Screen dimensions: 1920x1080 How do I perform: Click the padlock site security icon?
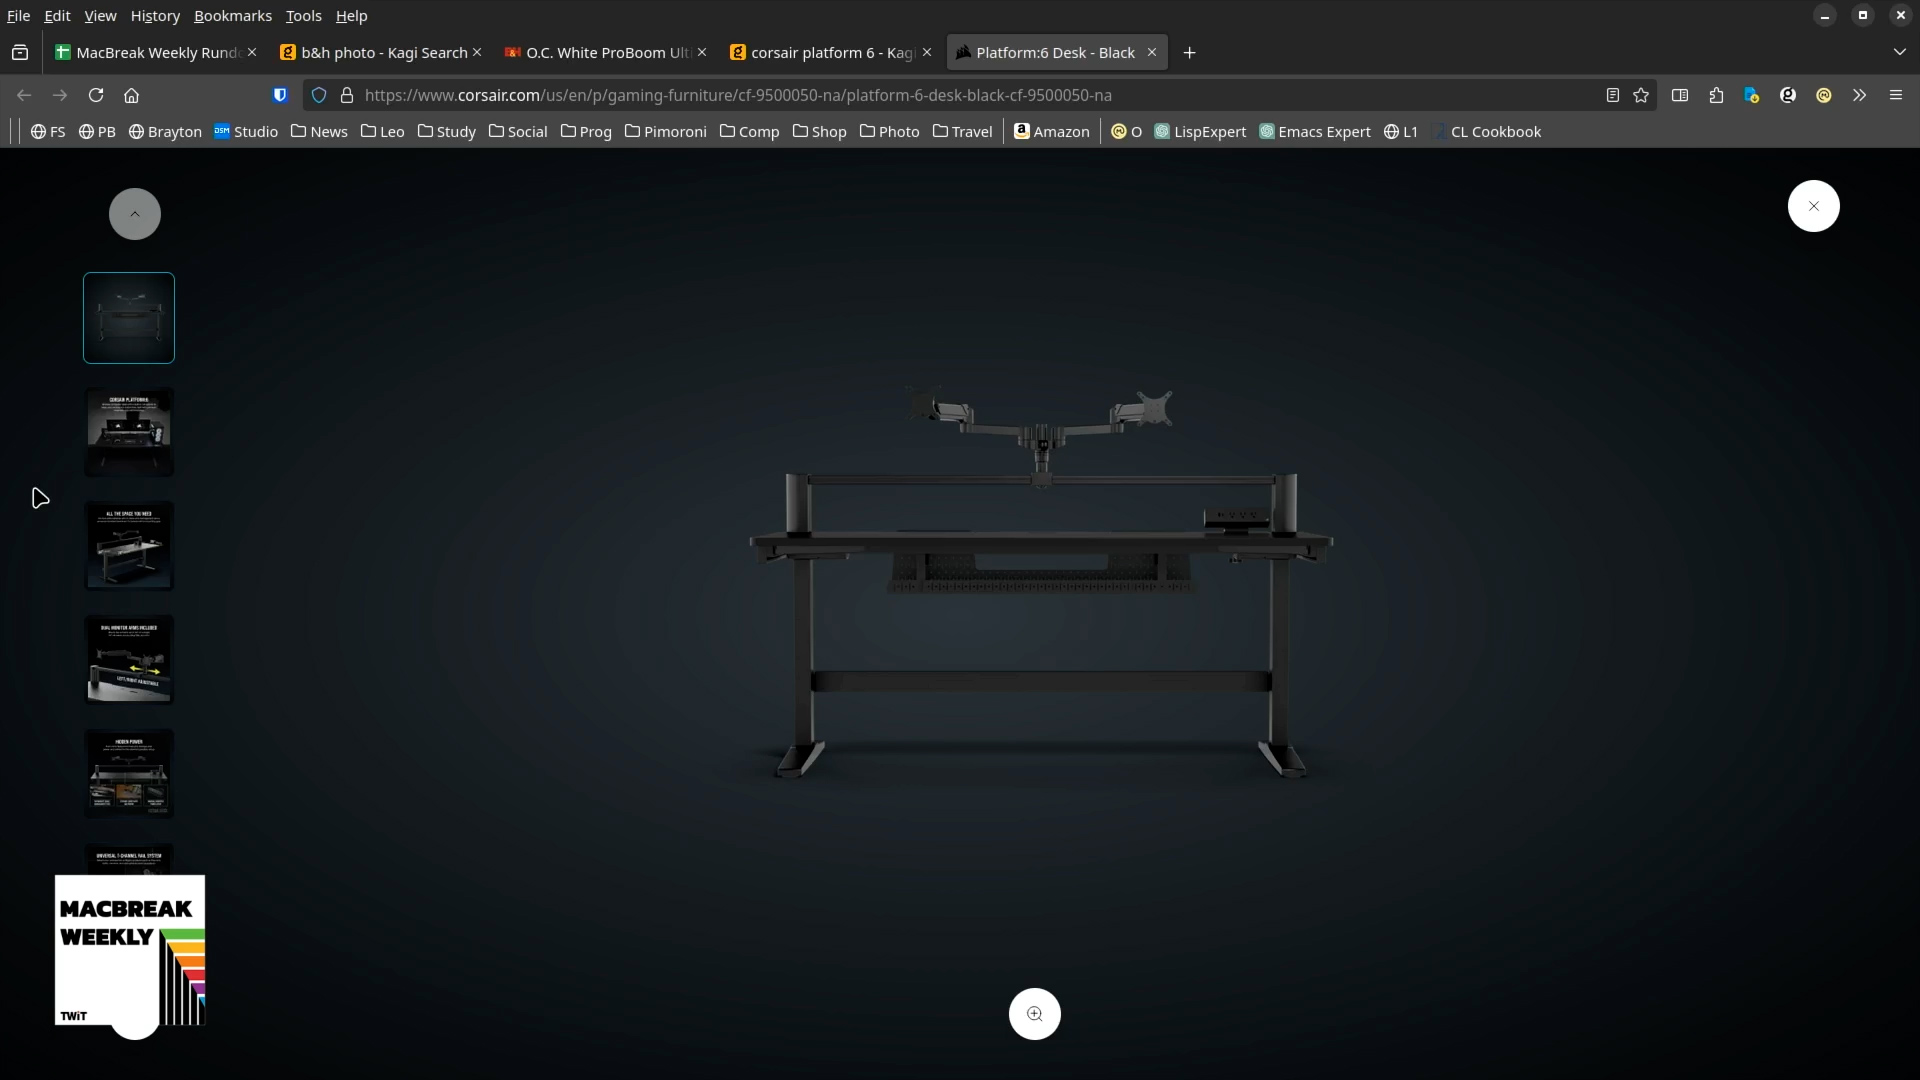click(x=347, y=95)
